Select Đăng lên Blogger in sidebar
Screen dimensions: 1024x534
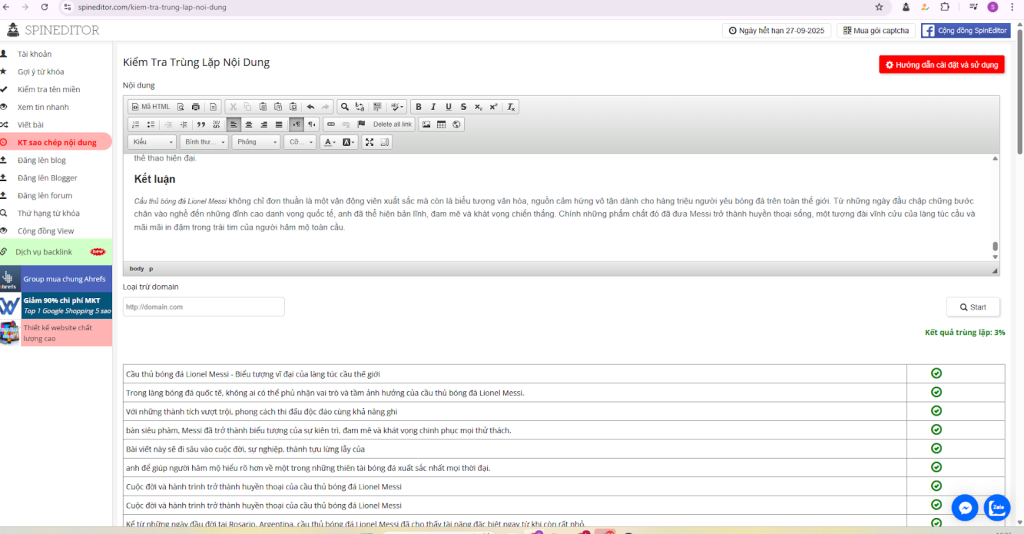point(46,178)
